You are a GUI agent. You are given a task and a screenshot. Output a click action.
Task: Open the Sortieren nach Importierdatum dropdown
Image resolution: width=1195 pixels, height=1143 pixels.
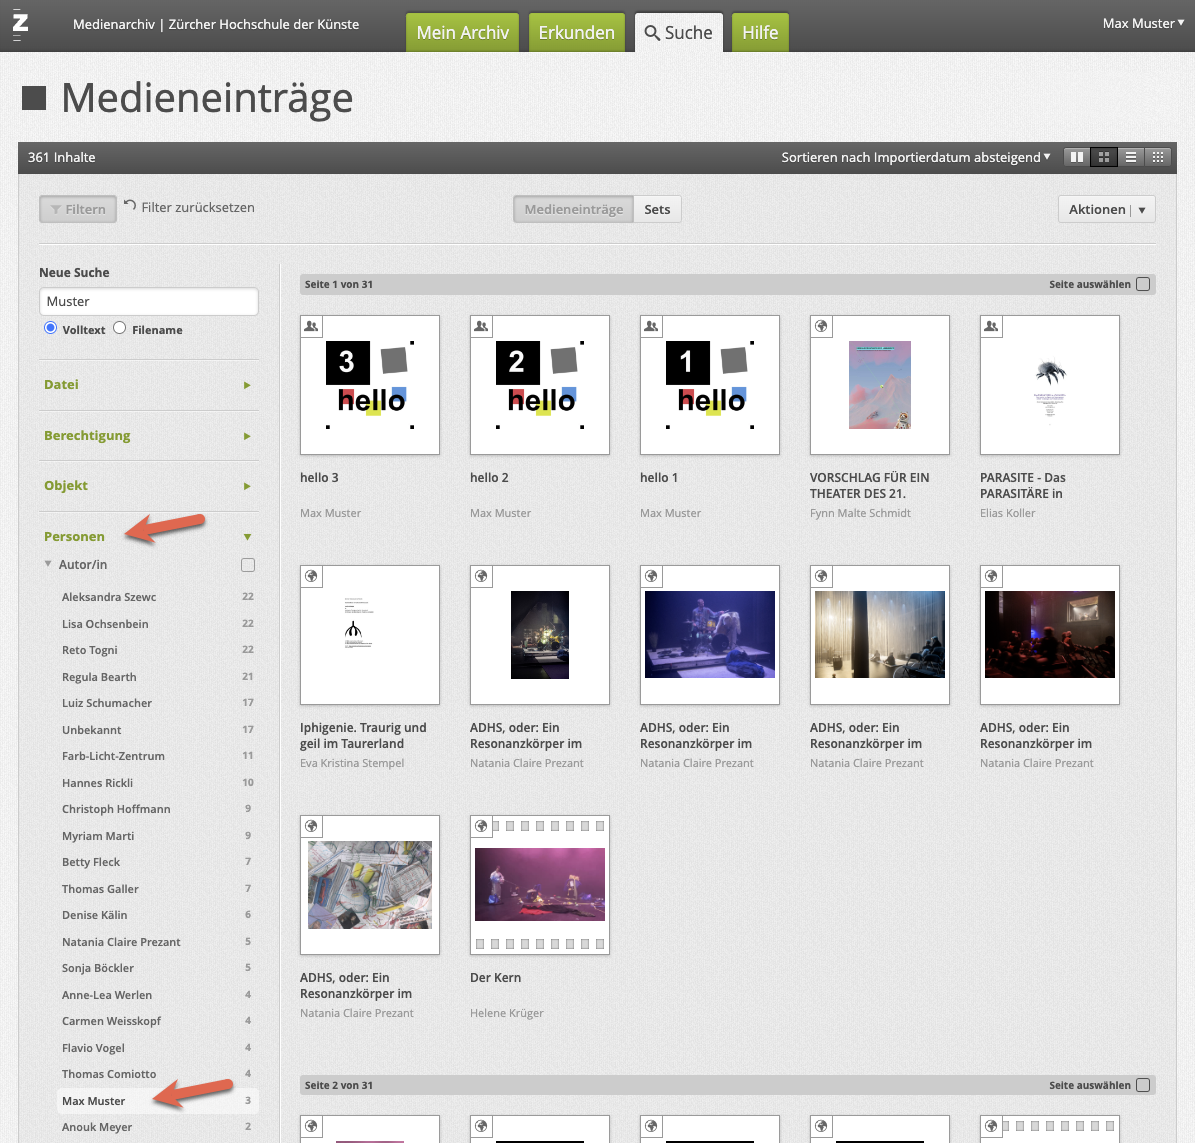[x=915, y=157]
